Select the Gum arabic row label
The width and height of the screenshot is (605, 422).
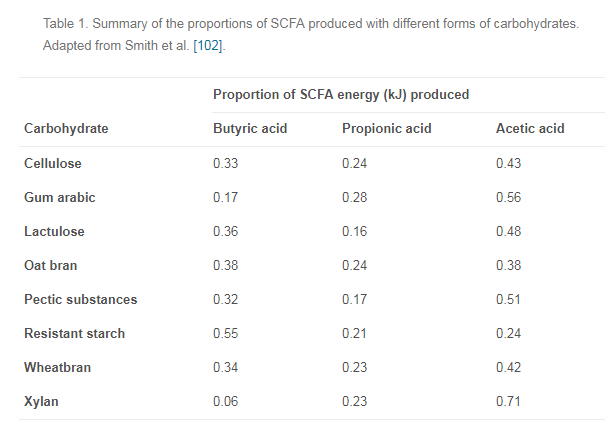tap(60, 197)
